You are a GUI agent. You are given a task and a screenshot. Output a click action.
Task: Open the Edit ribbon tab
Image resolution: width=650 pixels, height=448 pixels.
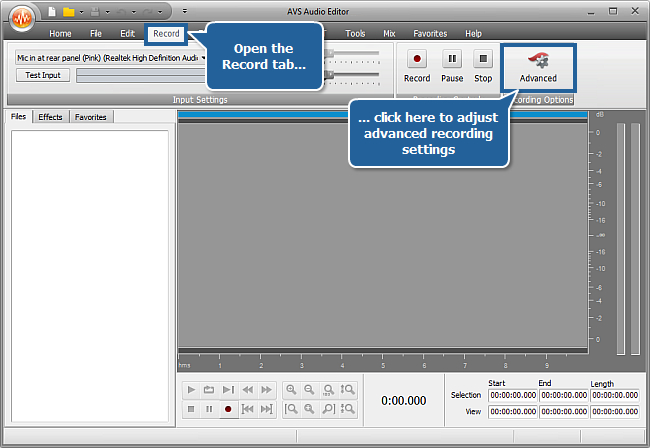pyautogui.click(x=127, y=34)
